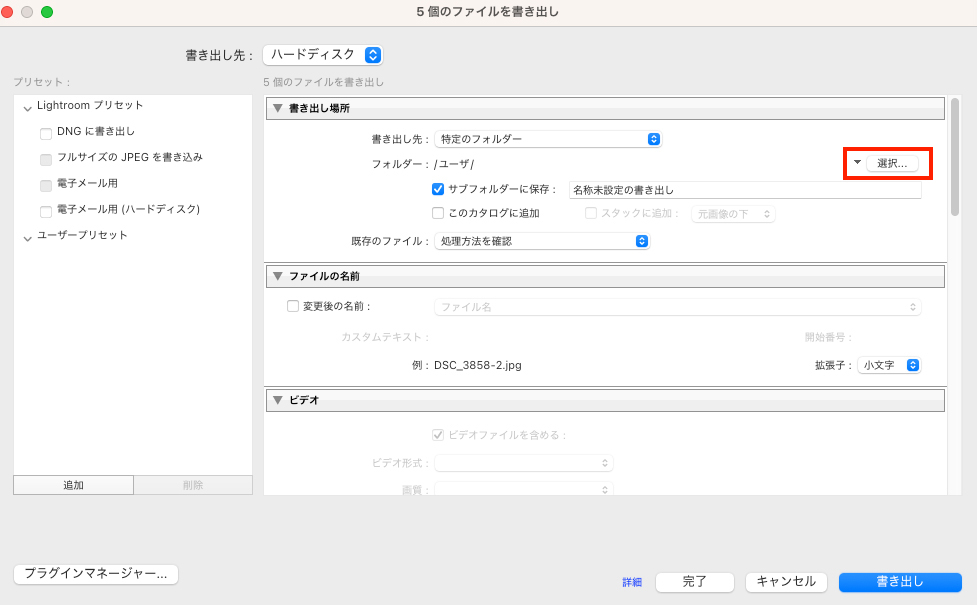Collapse the Lightroom プリセット tree

[x=27, y=105]
